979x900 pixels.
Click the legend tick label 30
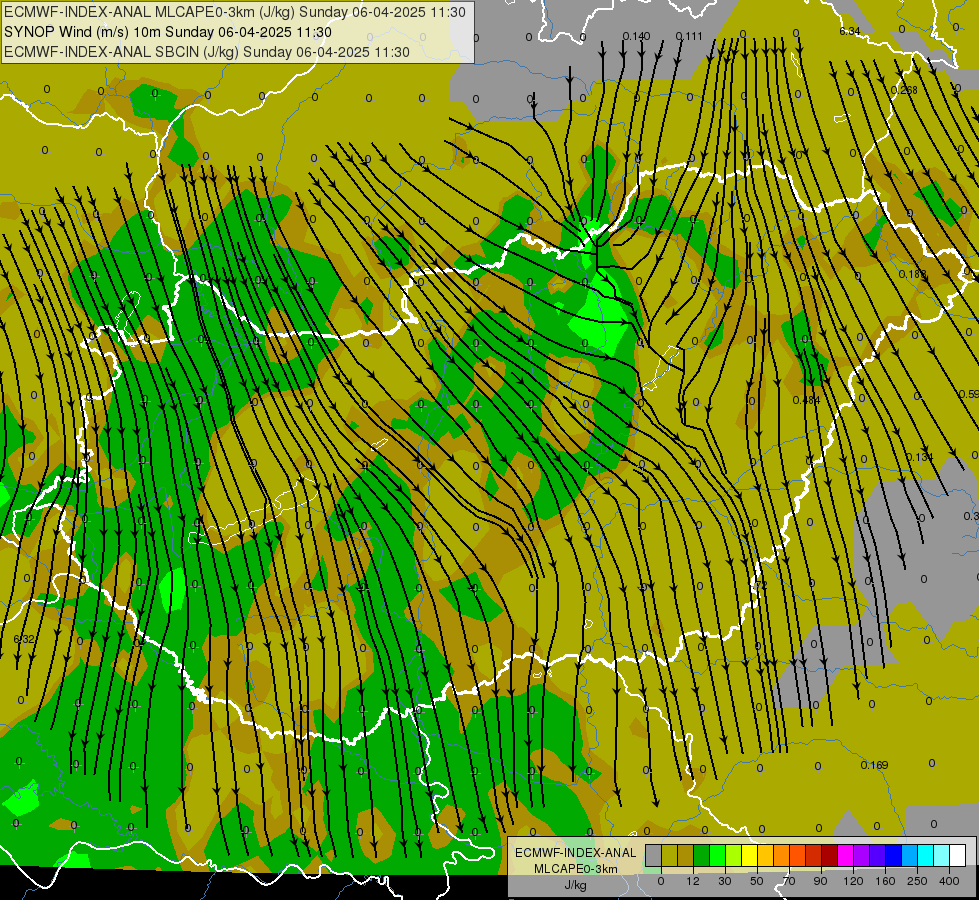(725, 881)
